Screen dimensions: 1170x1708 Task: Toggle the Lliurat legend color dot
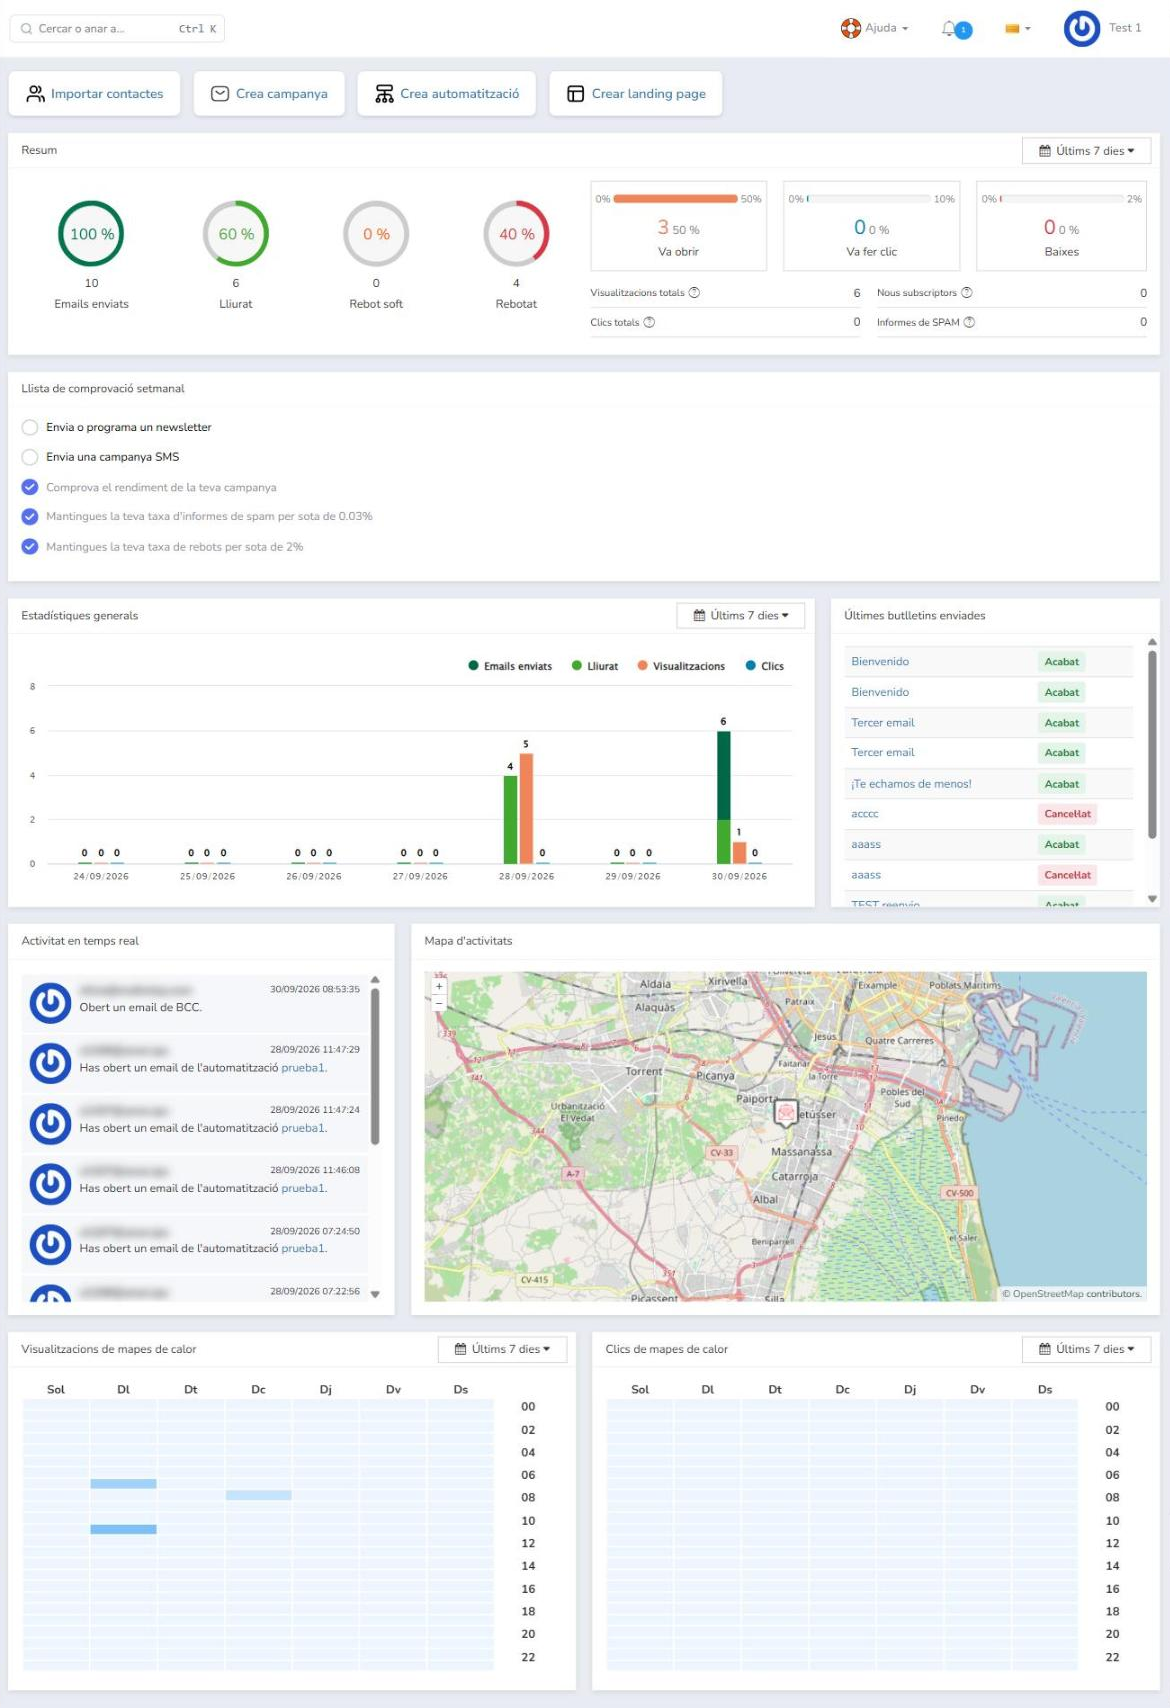tap(577, 666)
